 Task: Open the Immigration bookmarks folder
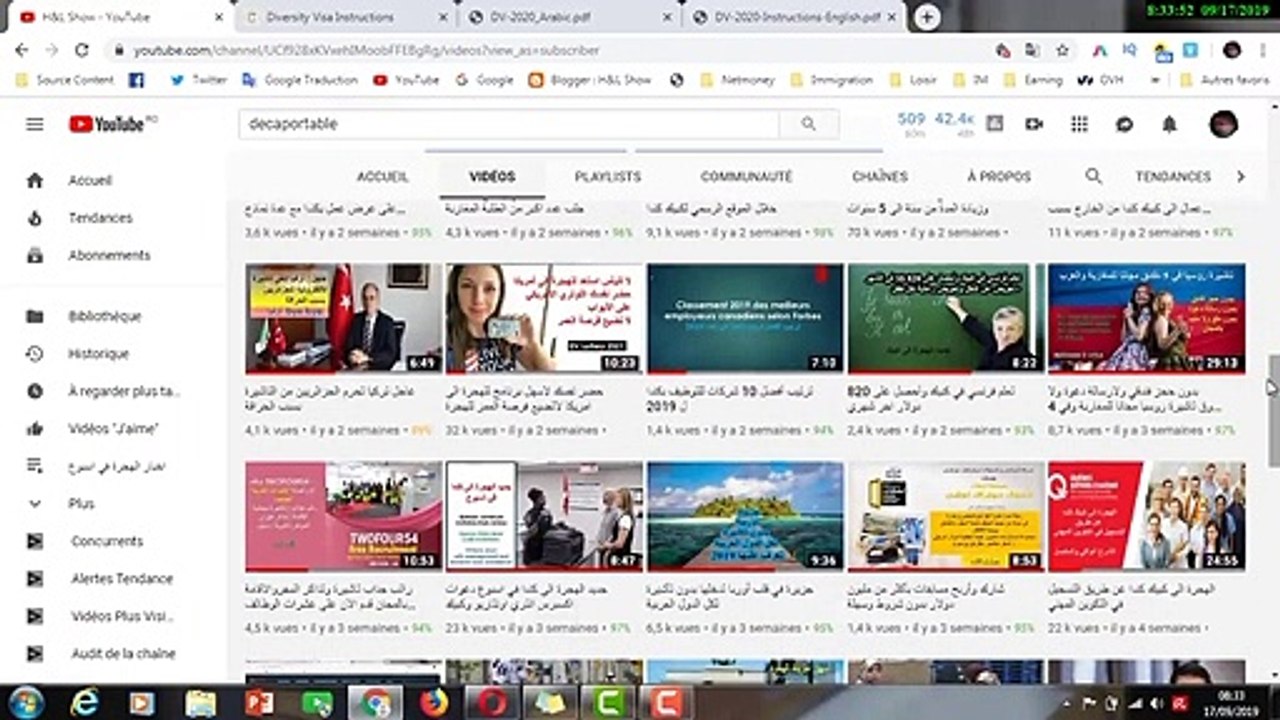click(x=831, y=80)
